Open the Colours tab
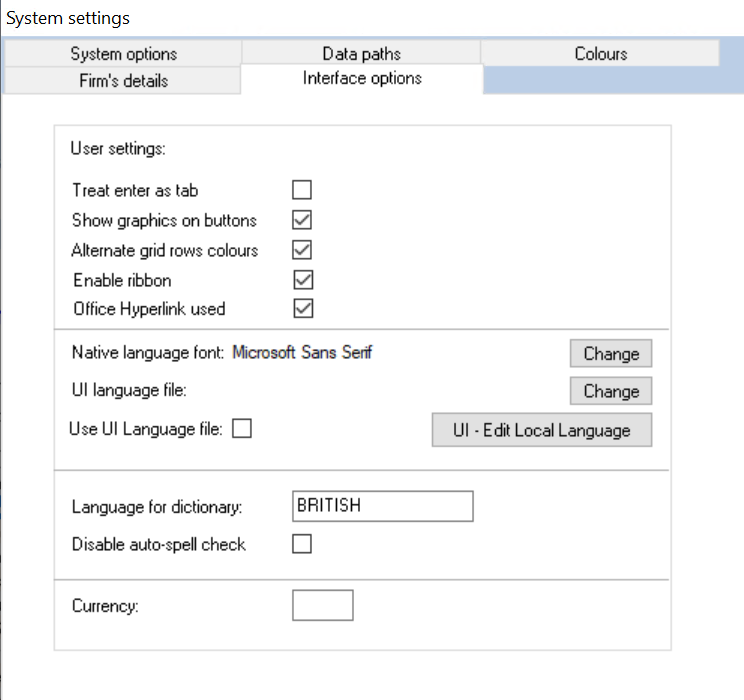 tap(600, 54)
